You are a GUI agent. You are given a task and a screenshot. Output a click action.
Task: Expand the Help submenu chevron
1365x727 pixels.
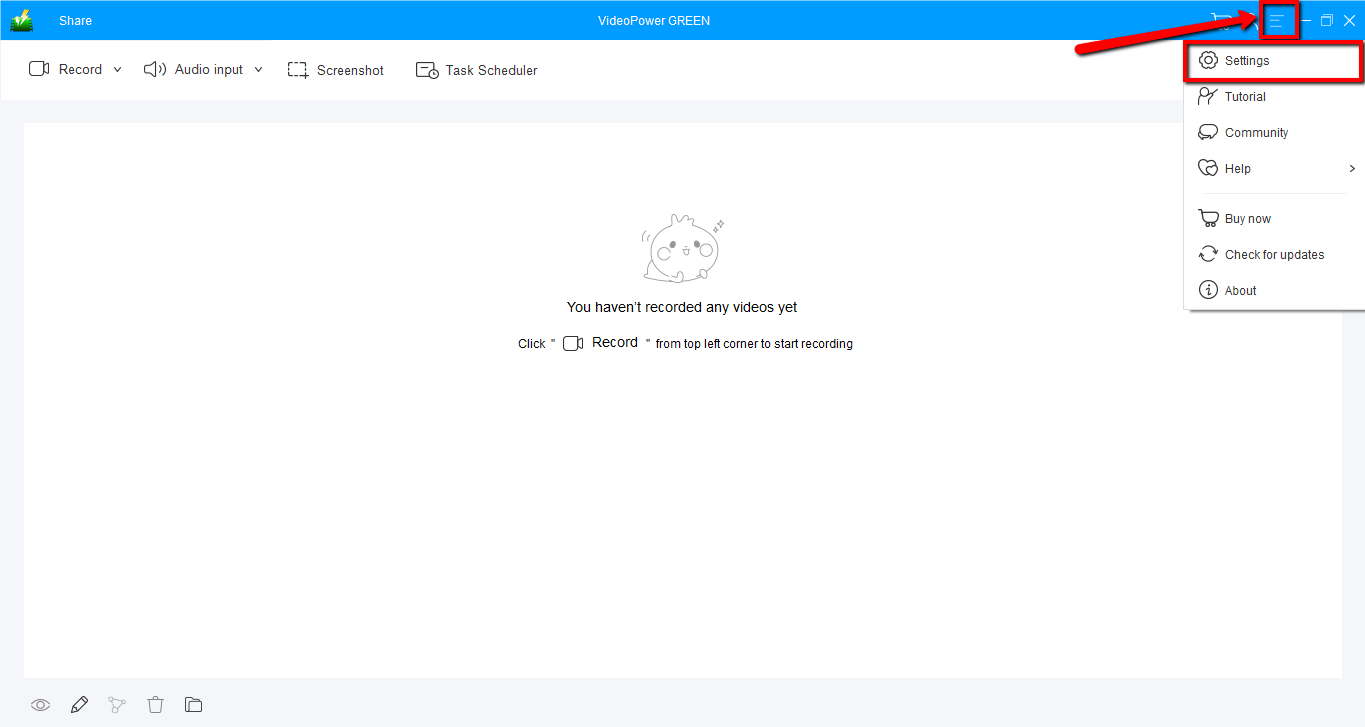pyautogui.click(x=1352, y=168)
